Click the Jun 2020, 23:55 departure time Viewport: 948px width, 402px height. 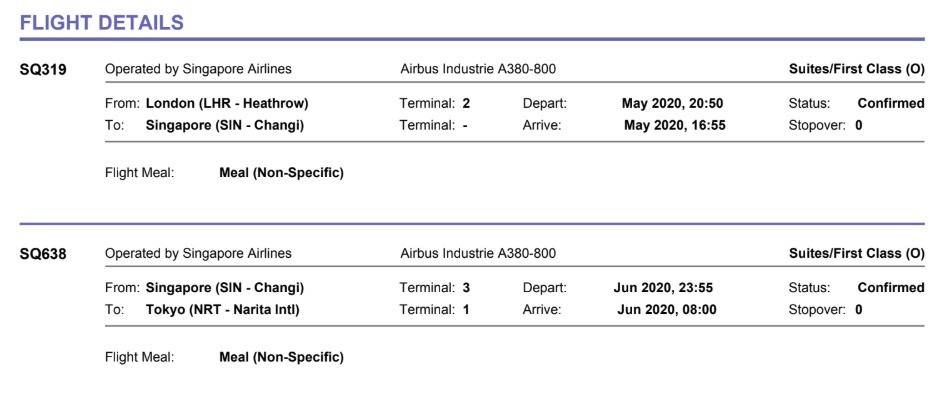click(x=664, y=287)
